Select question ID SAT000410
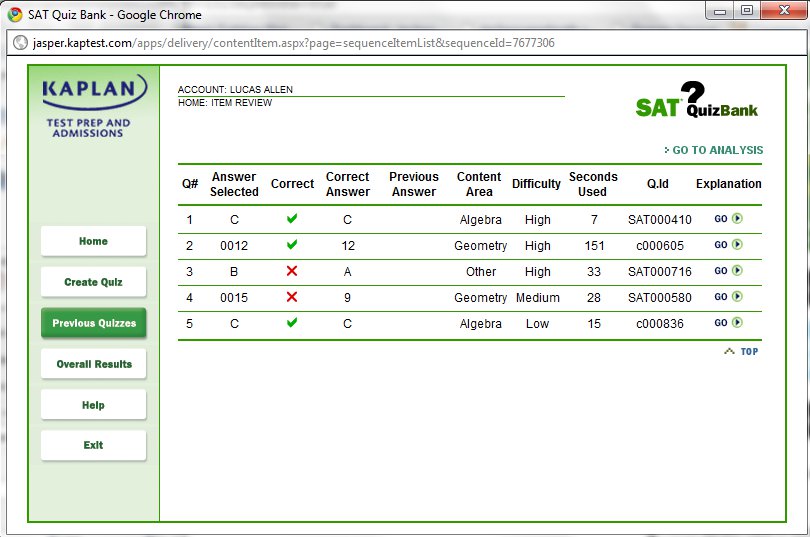The image size is (810, 537). (660, 220)
